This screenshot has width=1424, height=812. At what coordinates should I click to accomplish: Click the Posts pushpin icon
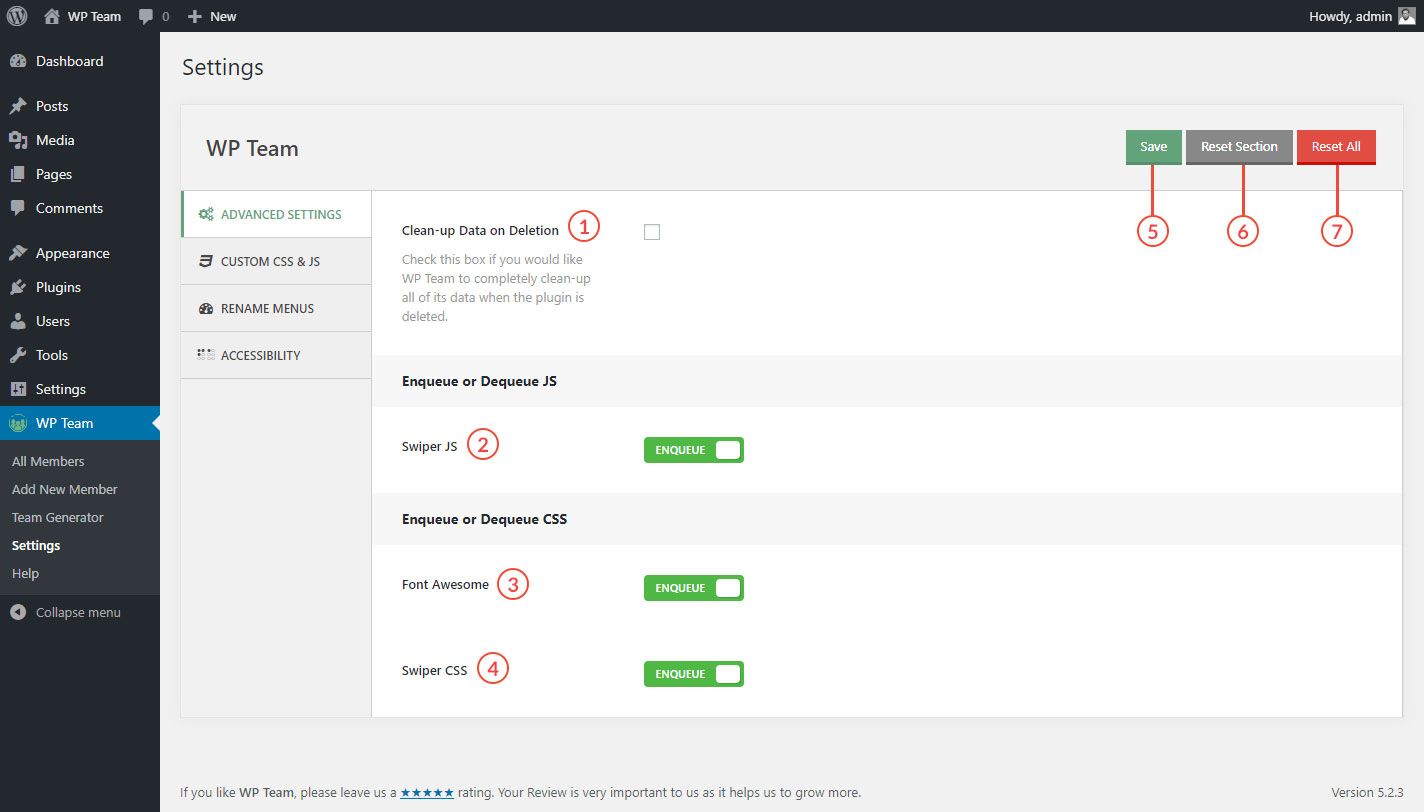[x=18, y=106]
